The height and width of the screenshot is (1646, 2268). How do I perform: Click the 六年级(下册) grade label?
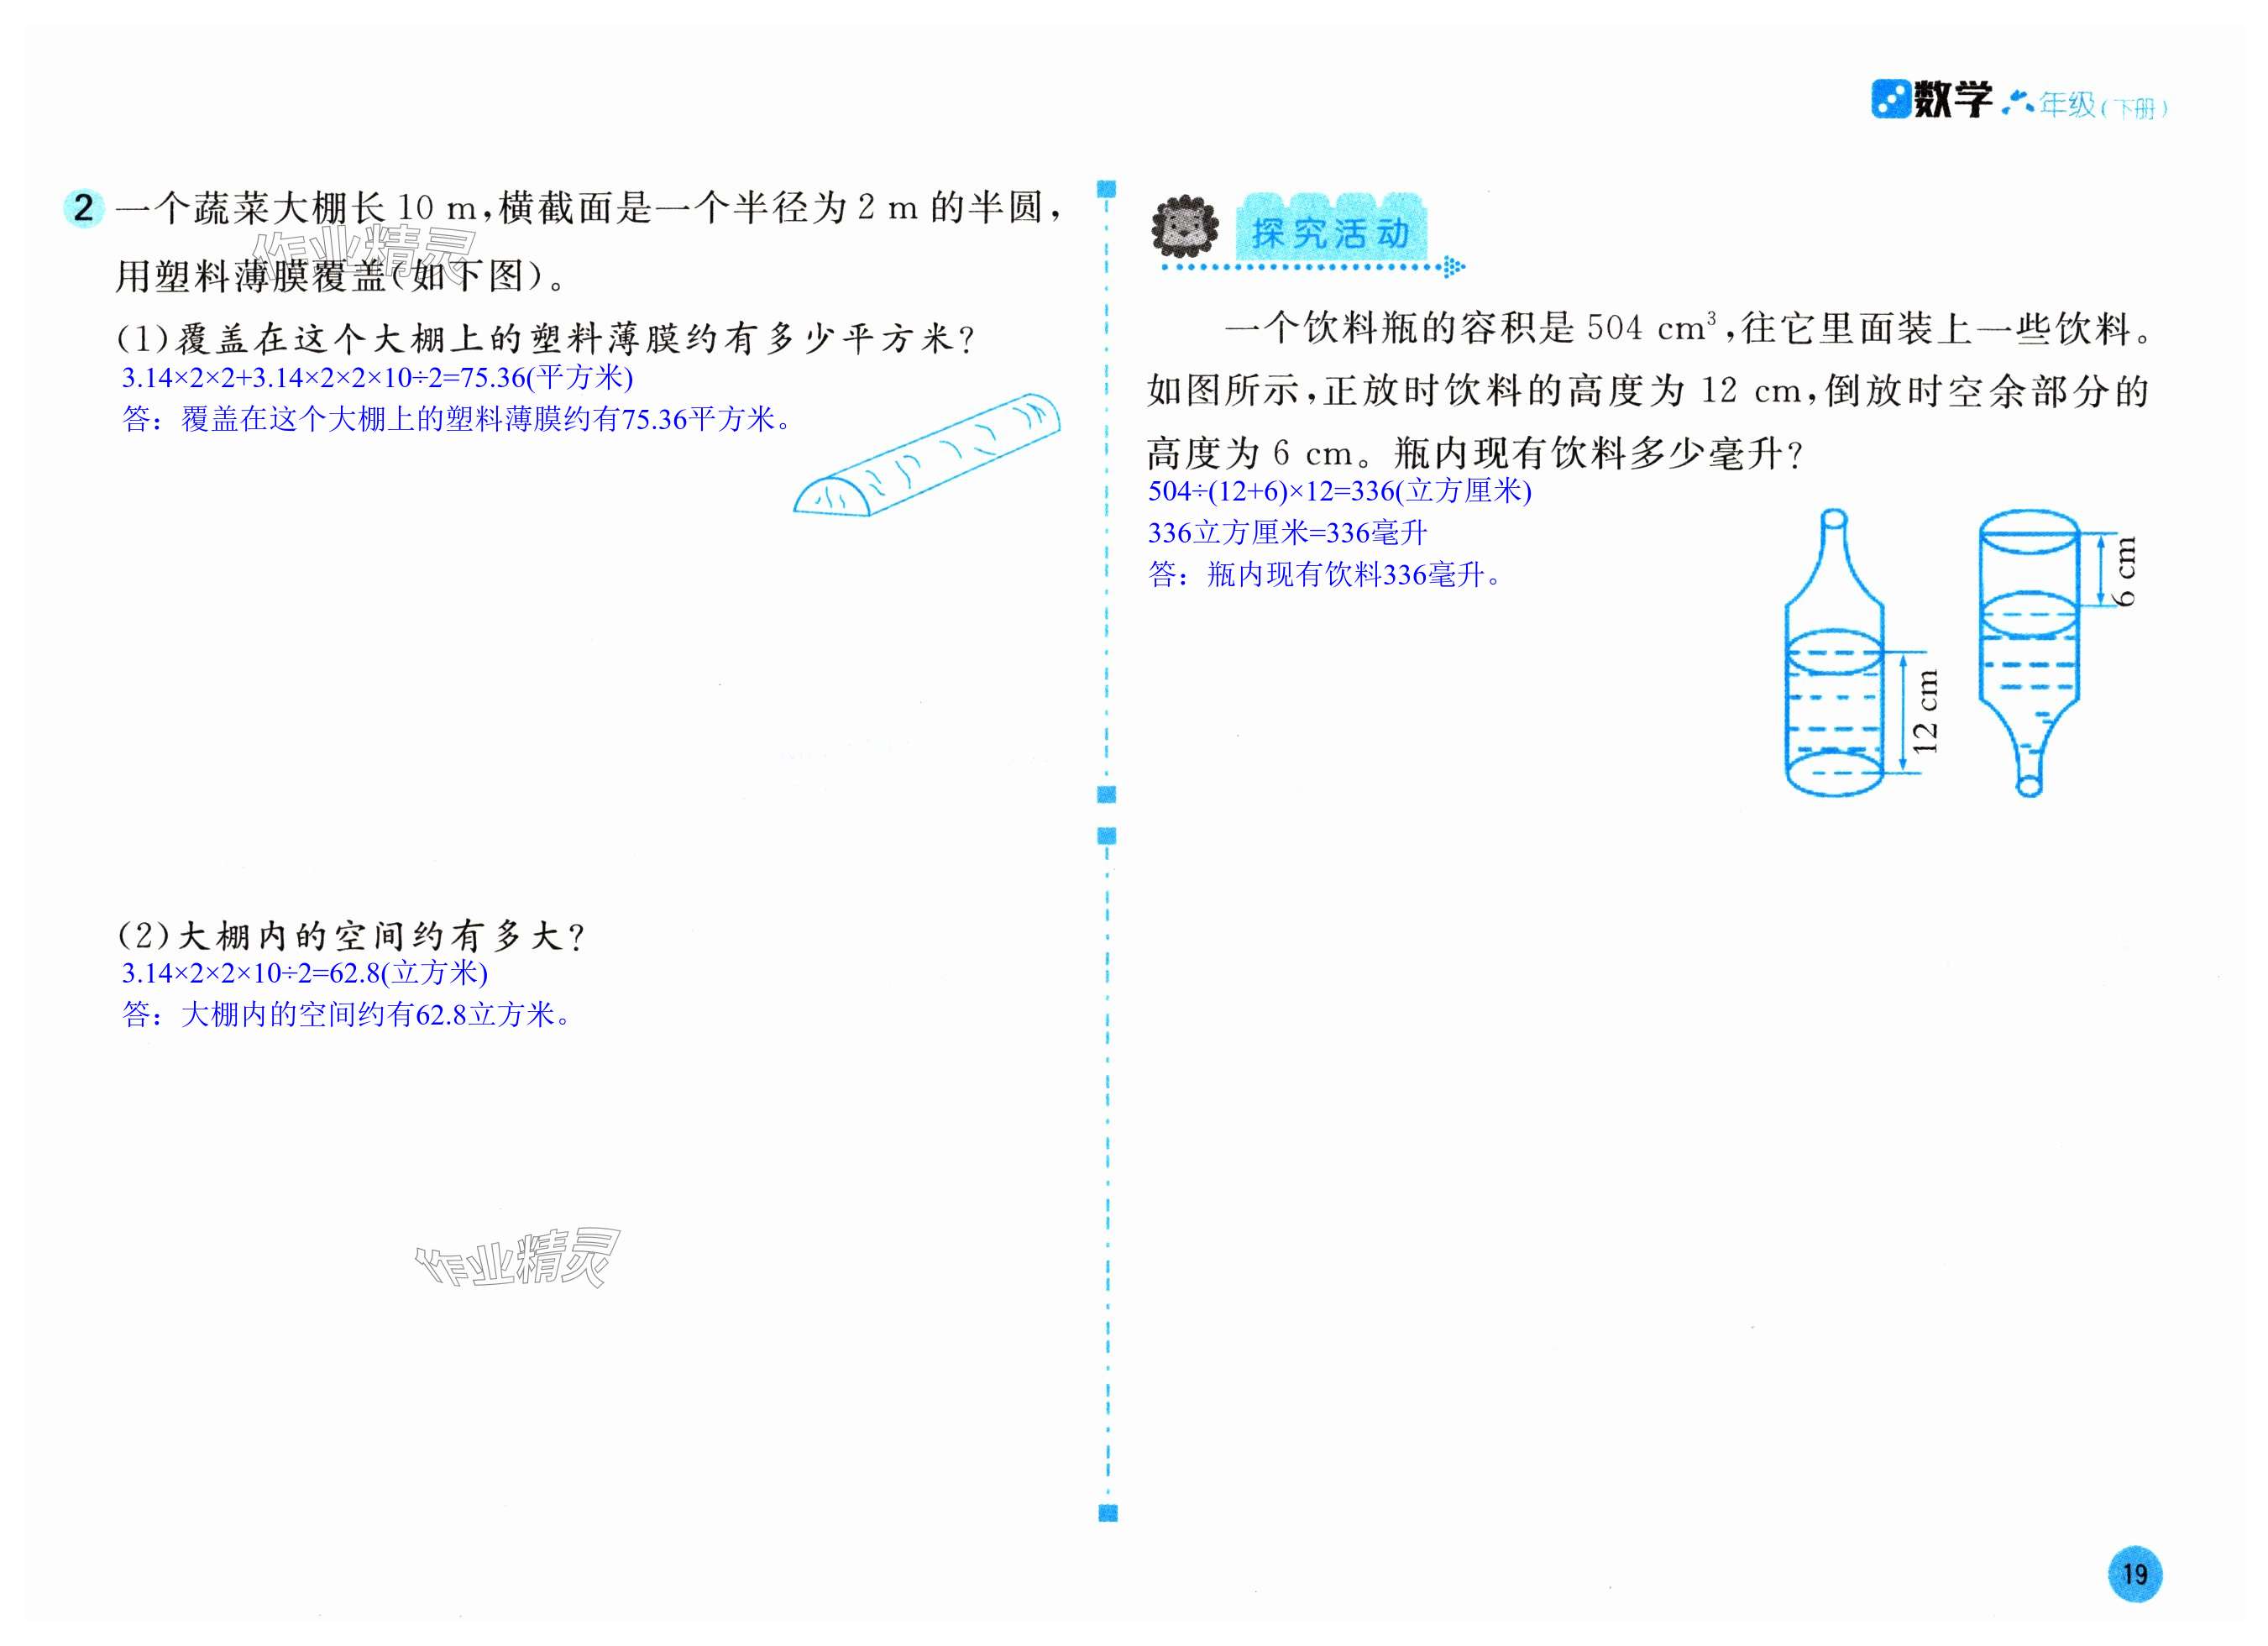tap(2085, 105)
